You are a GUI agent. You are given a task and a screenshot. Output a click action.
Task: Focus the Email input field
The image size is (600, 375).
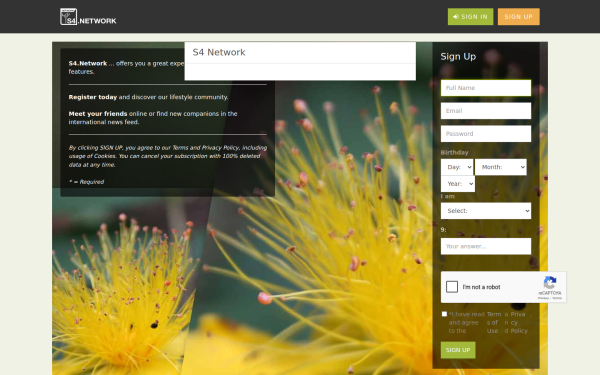(x=486, y=111)
